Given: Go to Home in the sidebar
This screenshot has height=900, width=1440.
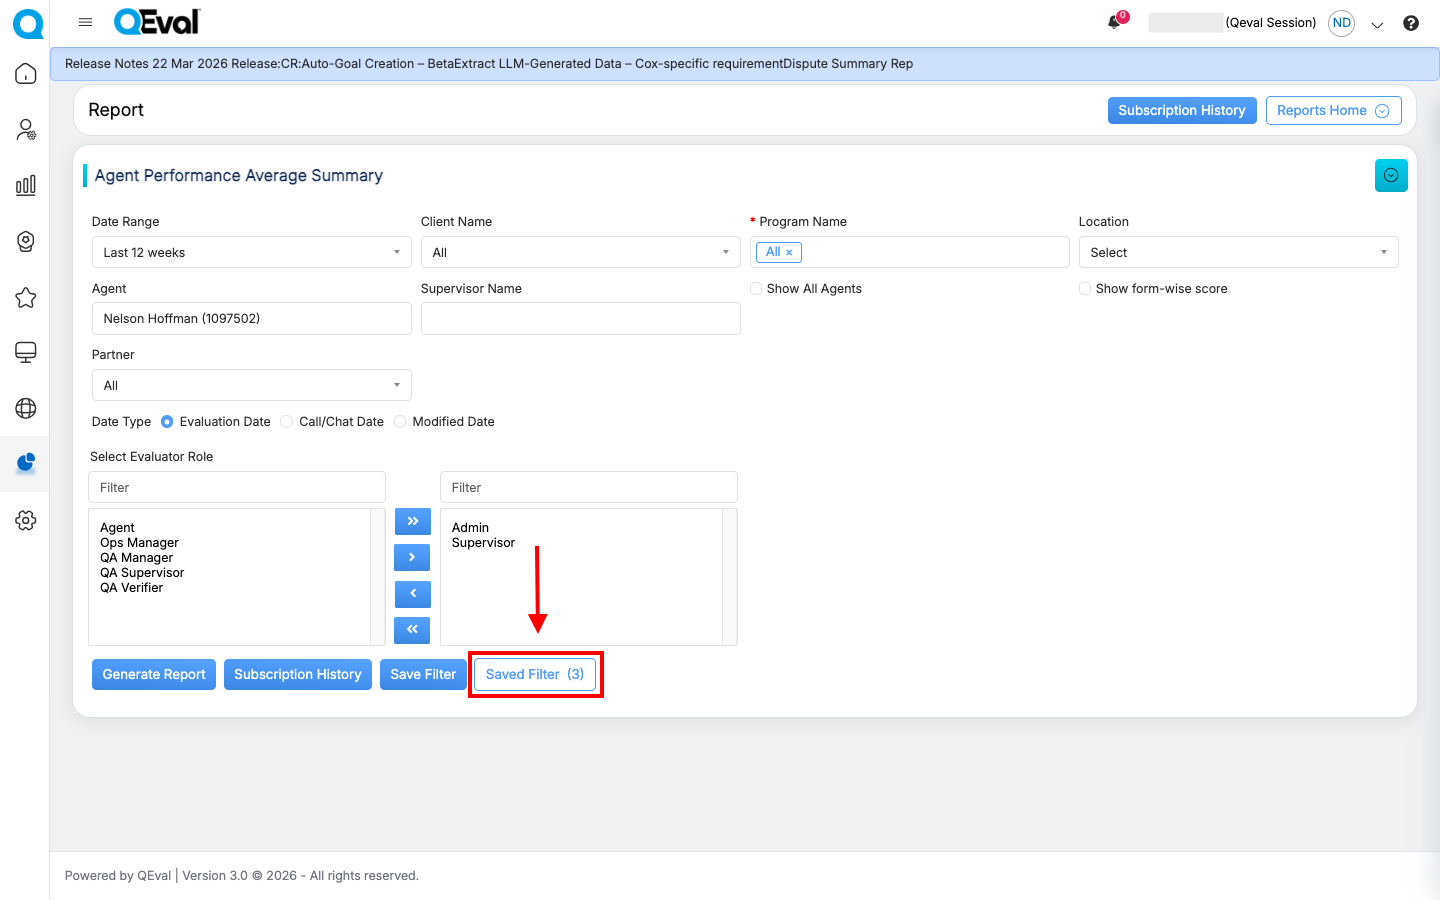Looking at the screenshot, I should point(26,74).
